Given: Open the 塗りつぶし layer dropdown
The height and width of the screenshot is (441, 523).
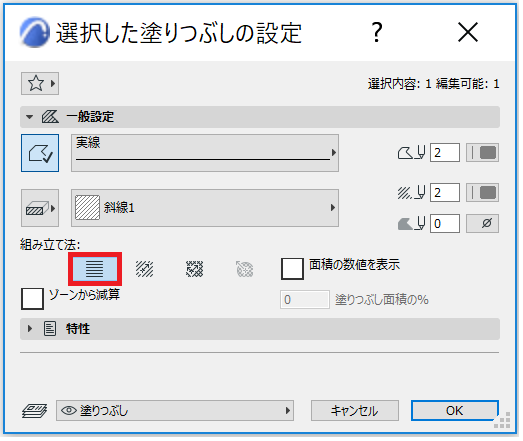Looking at the screenshot, I should click(x=175, y=411).
